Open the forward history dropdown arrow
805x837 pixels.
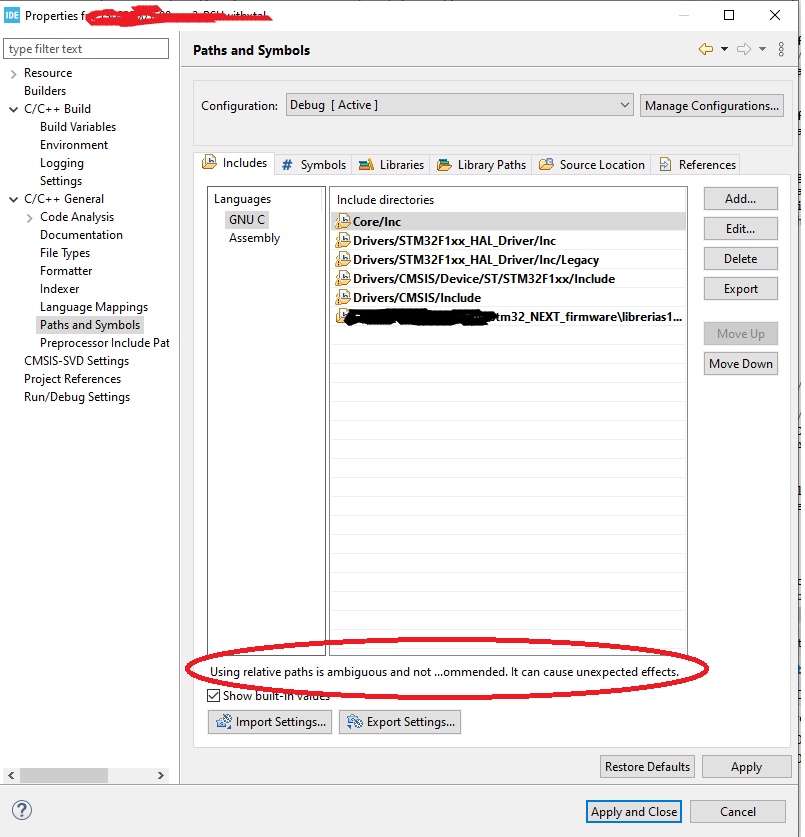point(763,50)
